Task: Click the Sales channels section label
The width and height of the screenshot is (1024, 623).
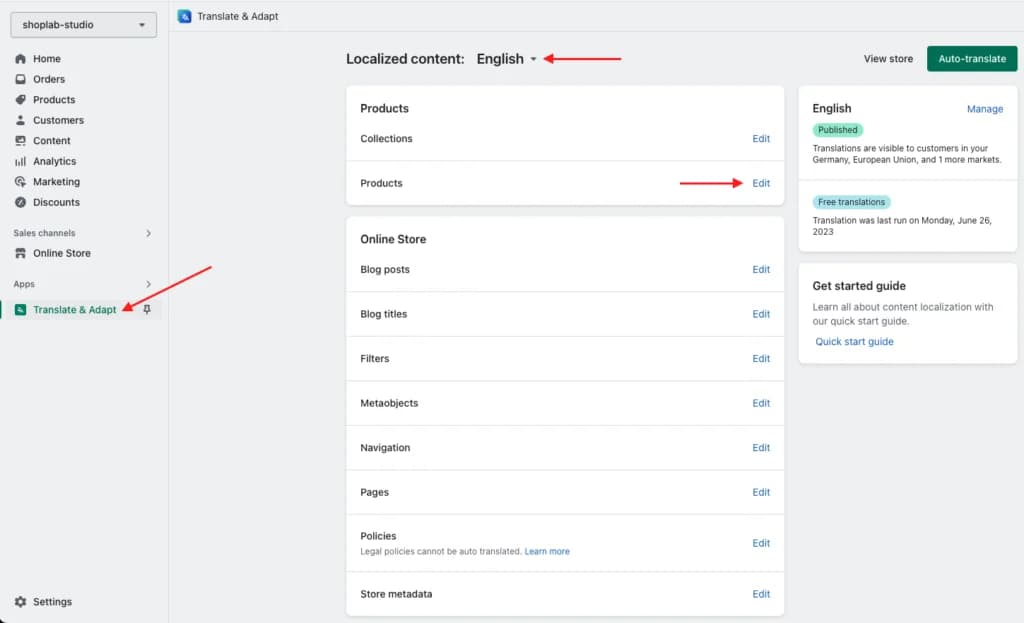Action: tap(44, 233)
